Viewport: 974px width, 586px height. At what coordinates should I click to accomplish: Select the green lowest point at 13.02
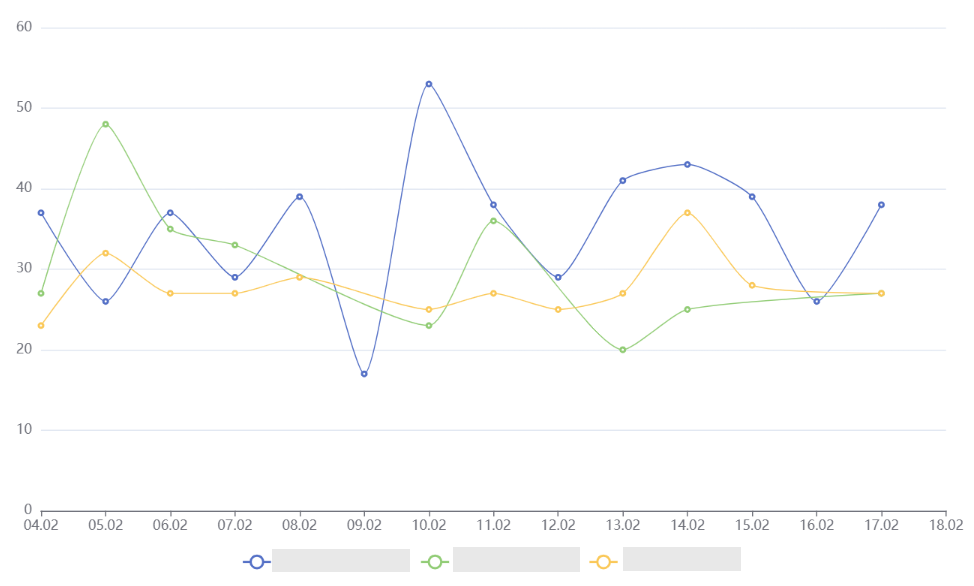click(x=622, y=350)
